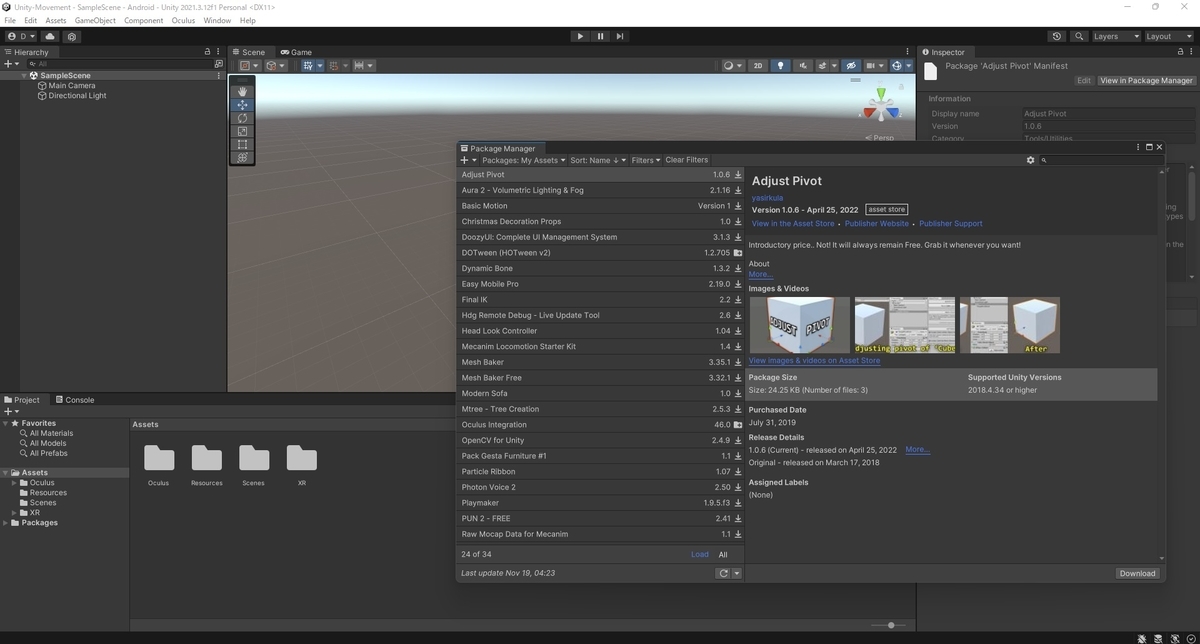Open the undo history icon
This screenshot has width=1200, height=644.
1057,36
